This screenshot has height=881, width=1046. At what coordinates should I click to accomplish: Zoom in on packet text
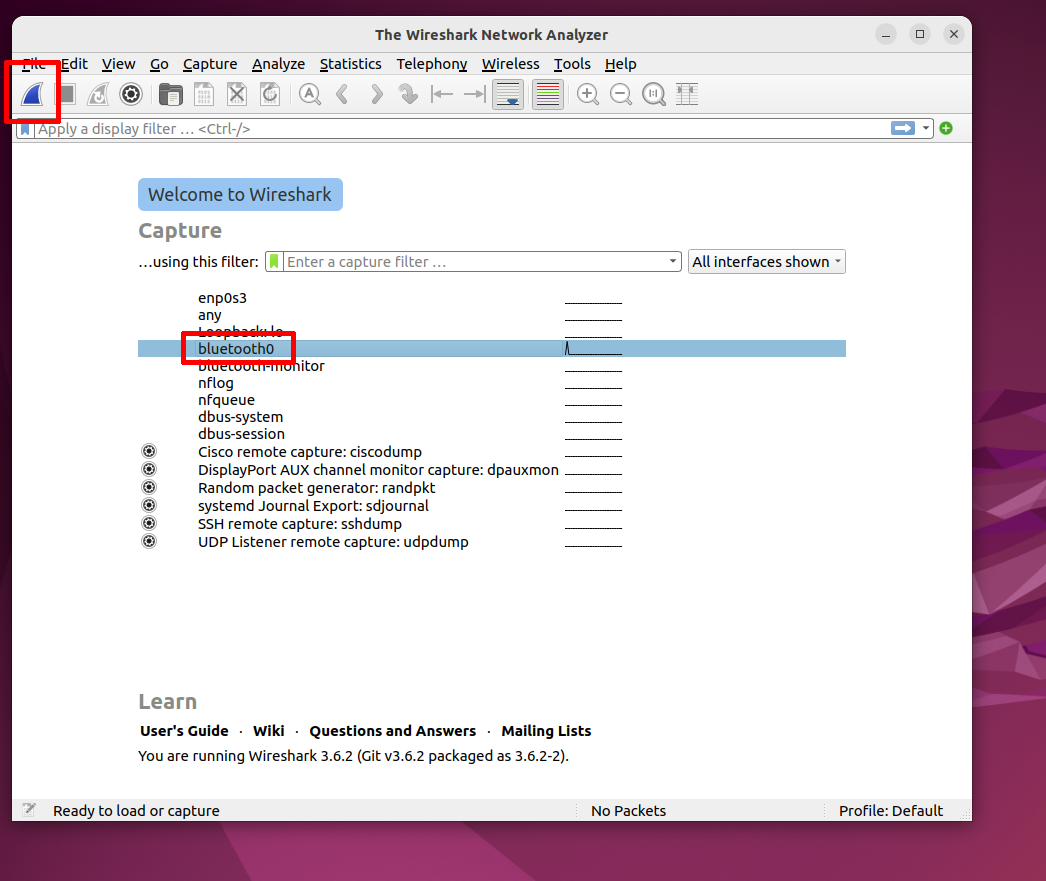588,95
